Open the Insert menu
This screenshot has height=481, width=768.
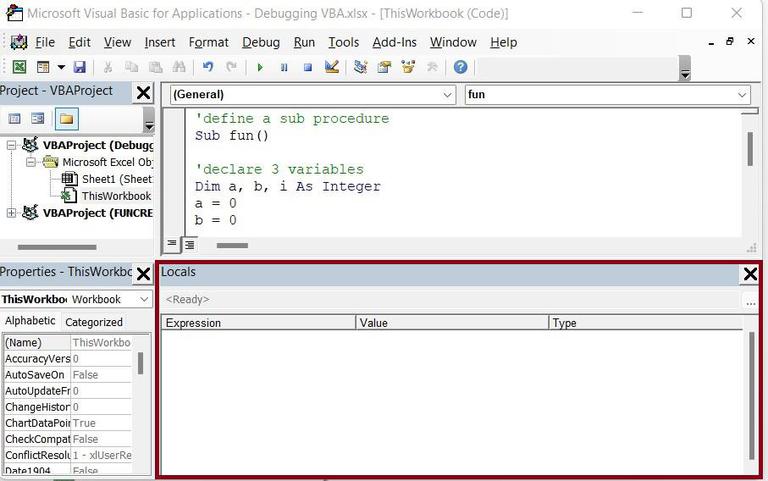[x=160, y=43]
